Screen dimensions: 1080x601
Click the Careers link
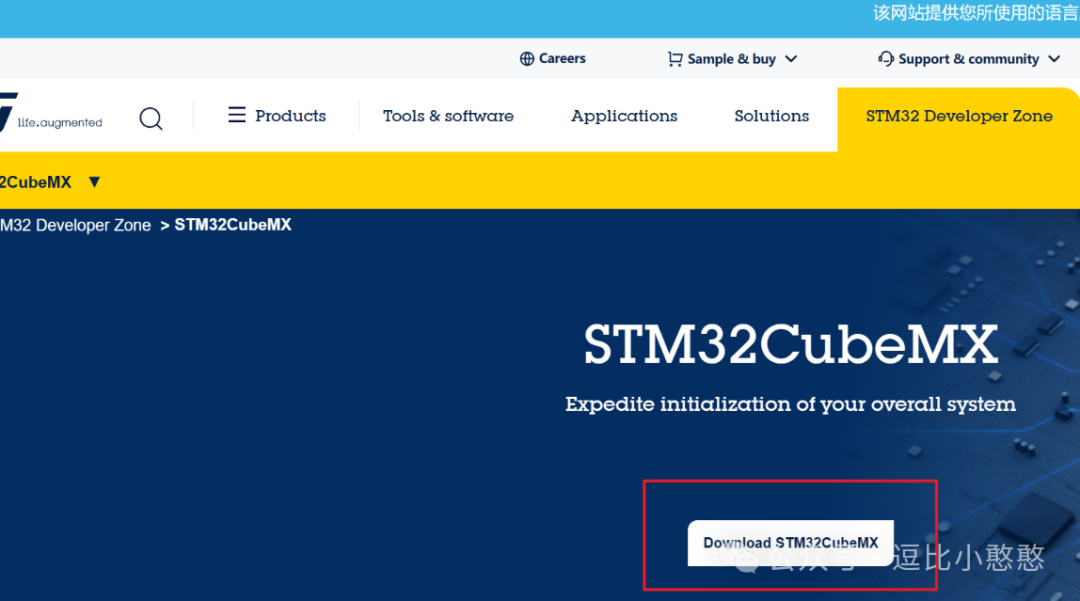(562, 59)
